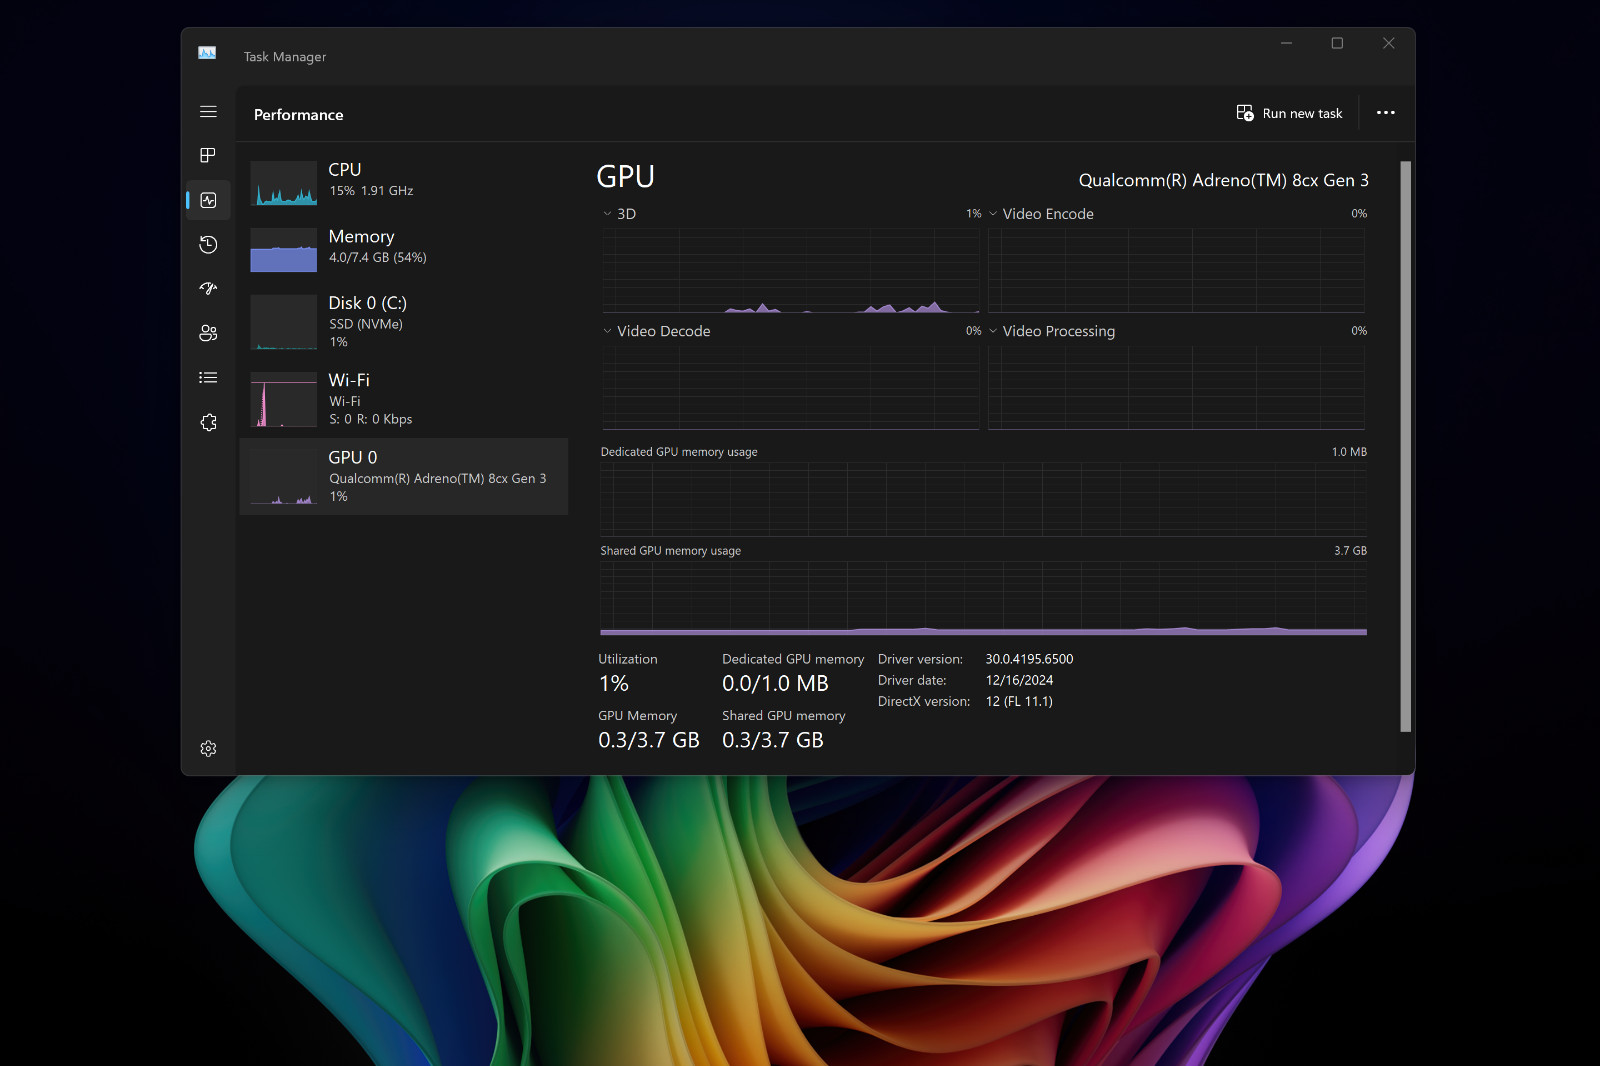Open the Services puzzle icon

coord(208,422)
